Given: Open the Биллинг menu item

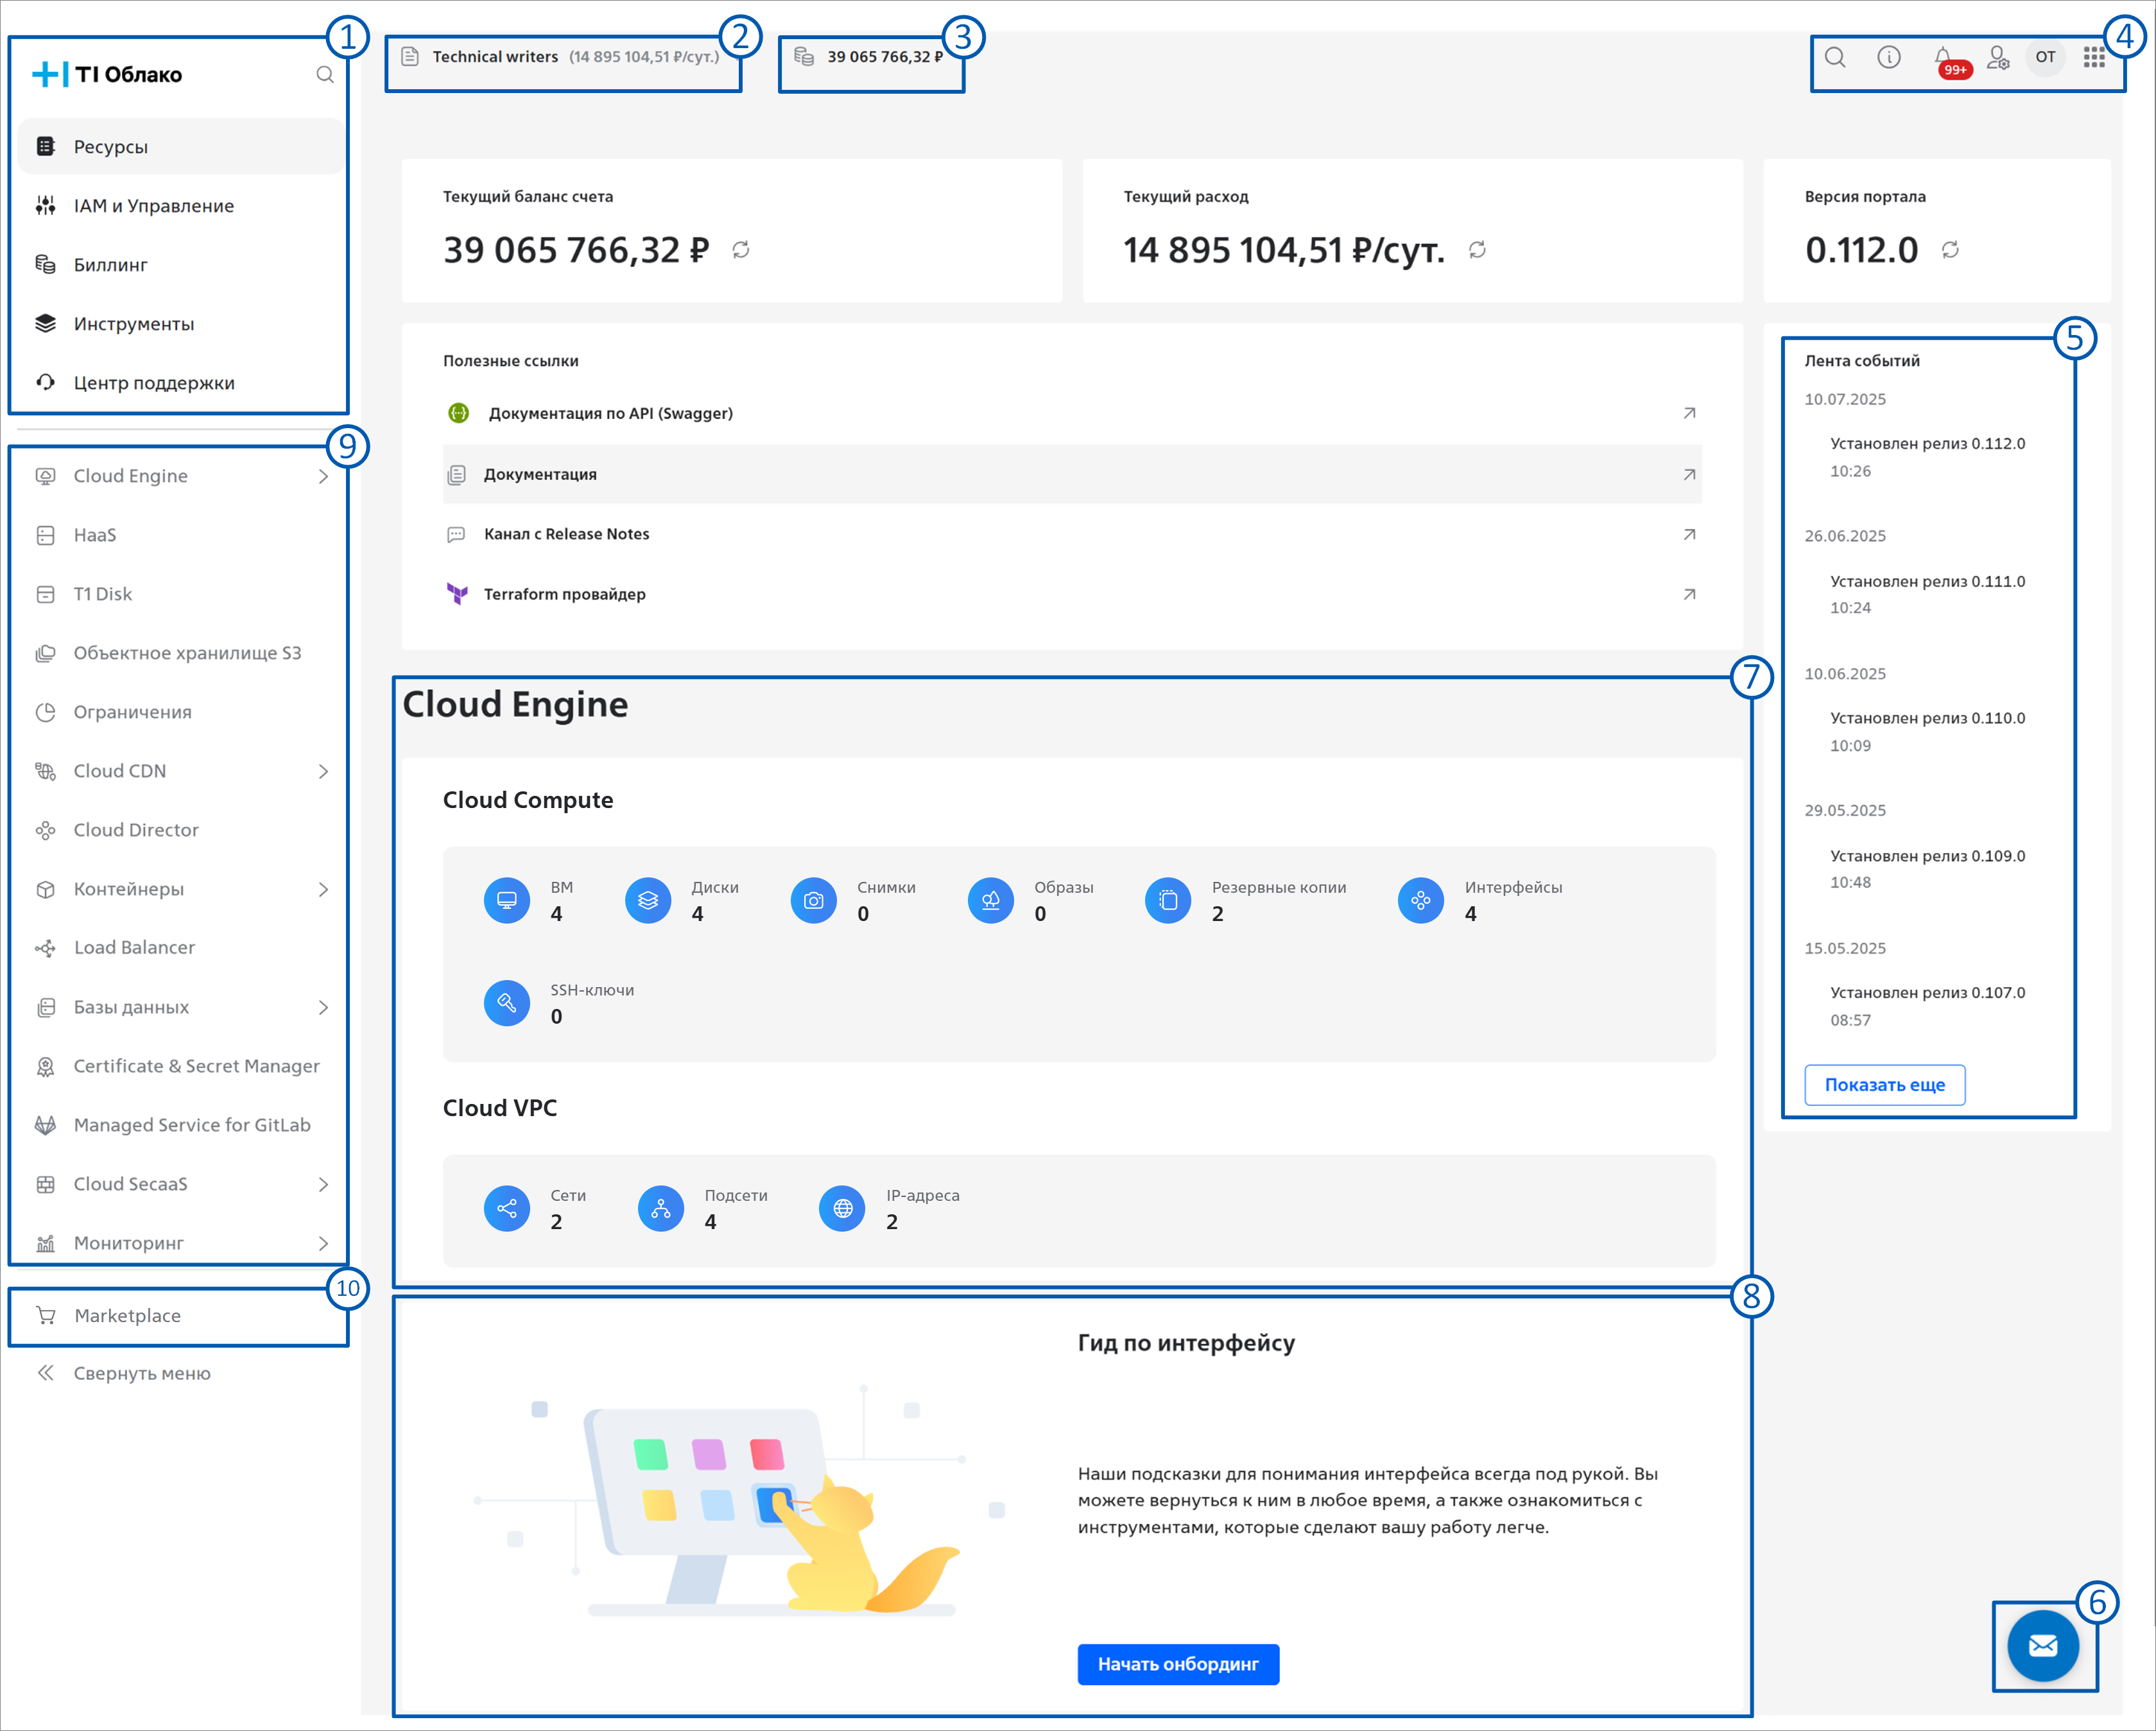Looking at the screenshot, I should tap(110, 265).
